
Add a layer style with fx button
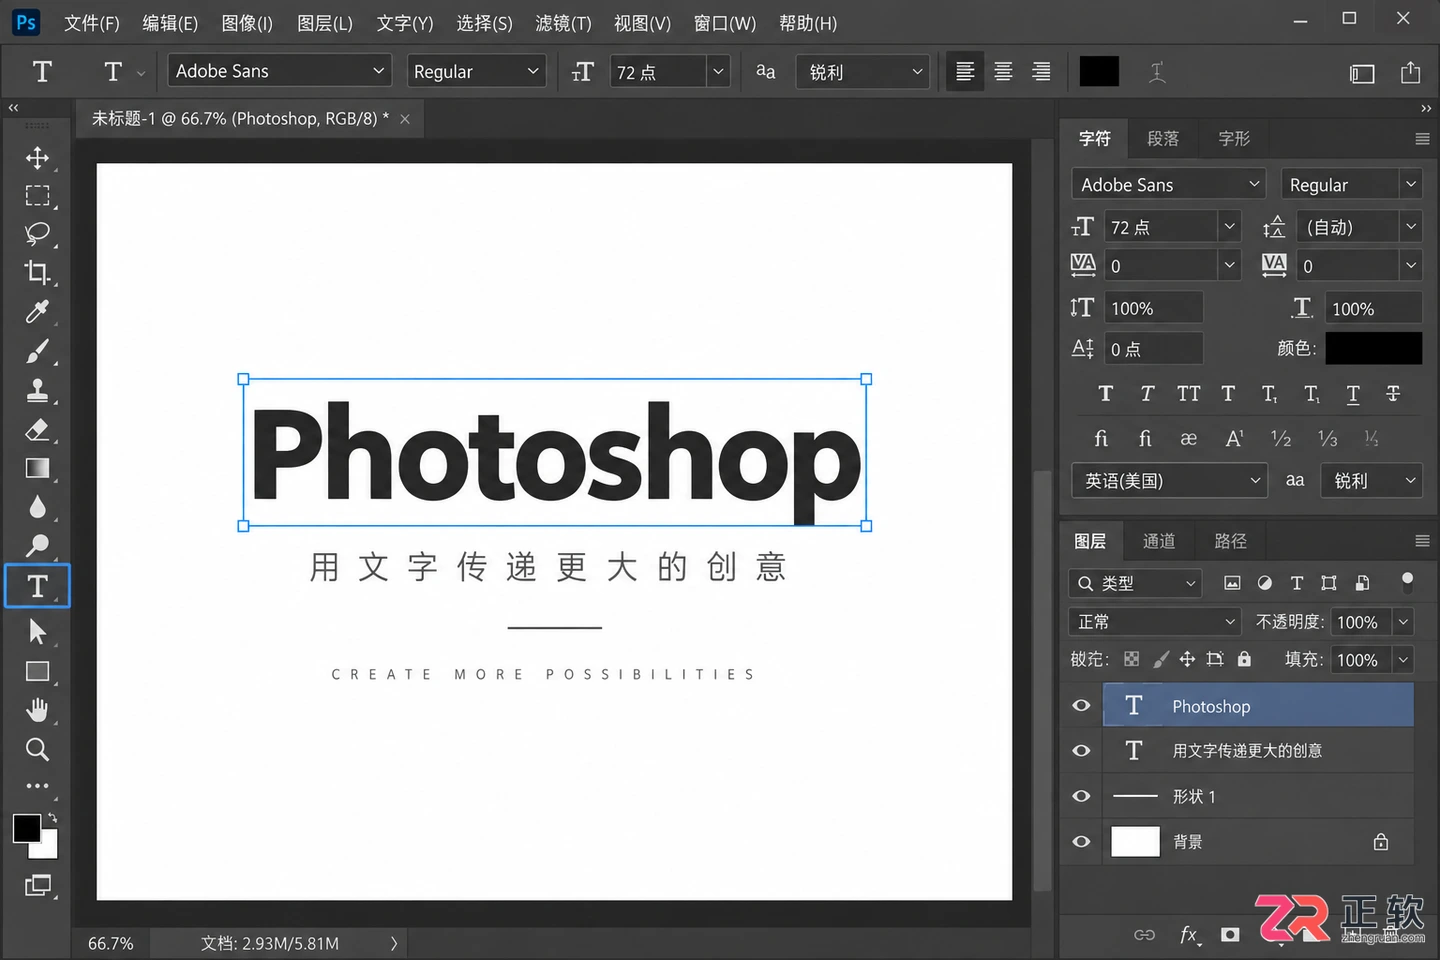tap(1188, 935)
